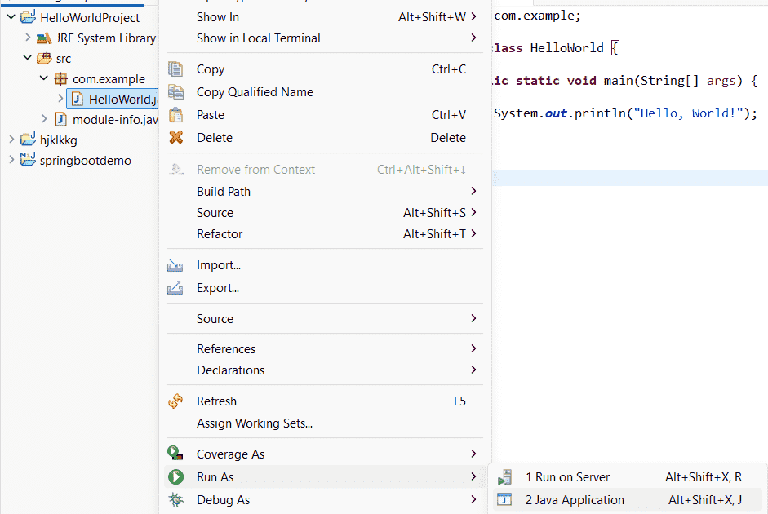
Task: Choose Export... from the context menu
Action: (x=324, y=288)
